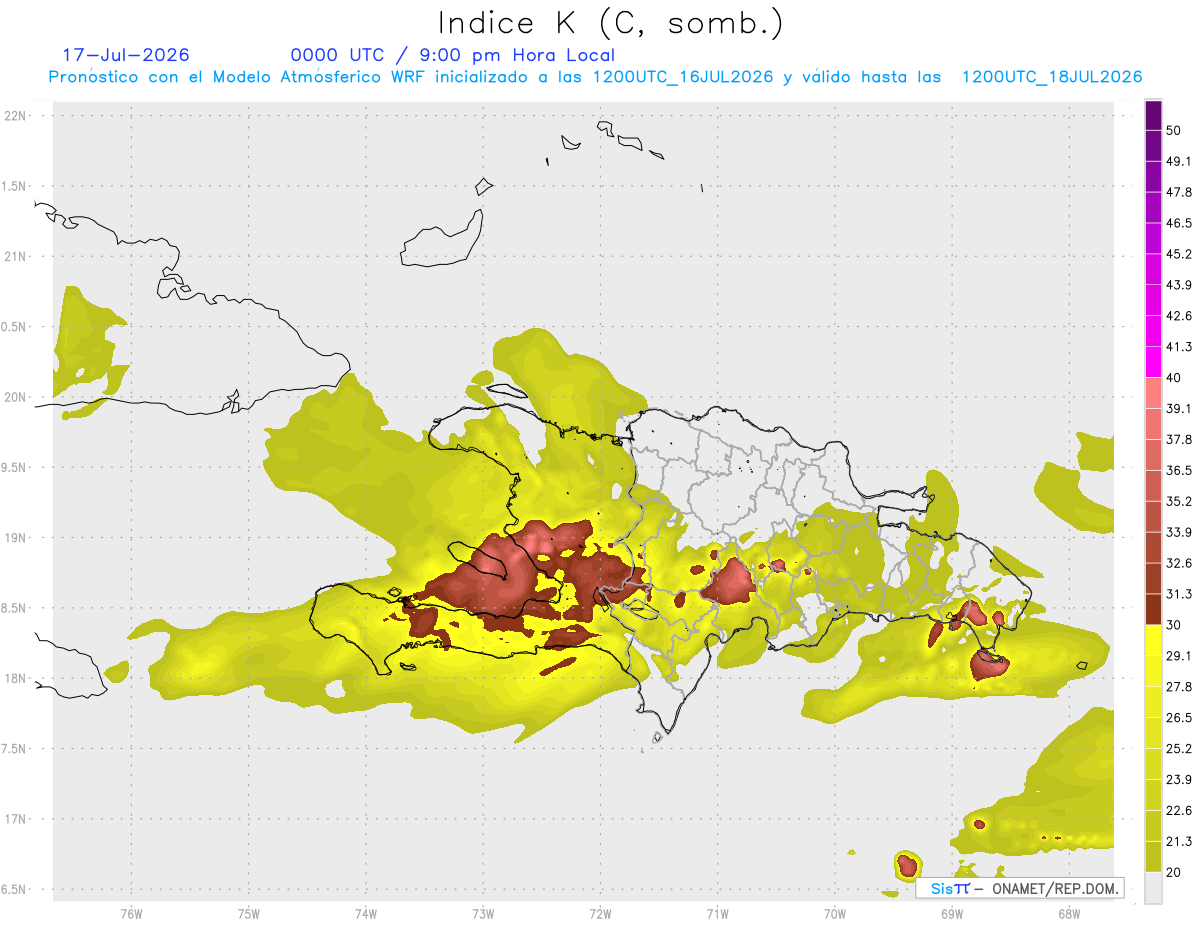
Task: Click the '74W' longitude label
Action: [x=365, y=913]
